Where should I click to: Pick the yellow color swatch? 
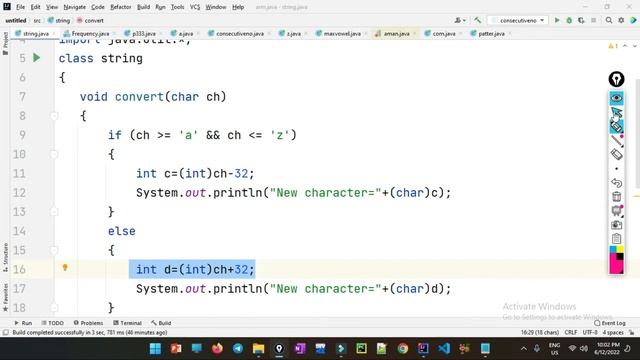click(620, 249)
